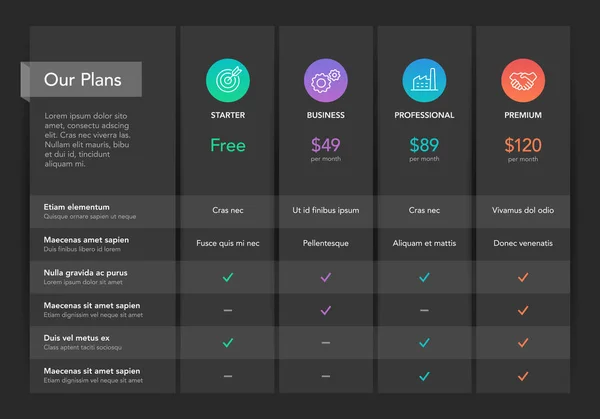Click Business checkmark for Maecenas sit amet sapien
Viewport: 600px width, 419px height.
(326, 310)
